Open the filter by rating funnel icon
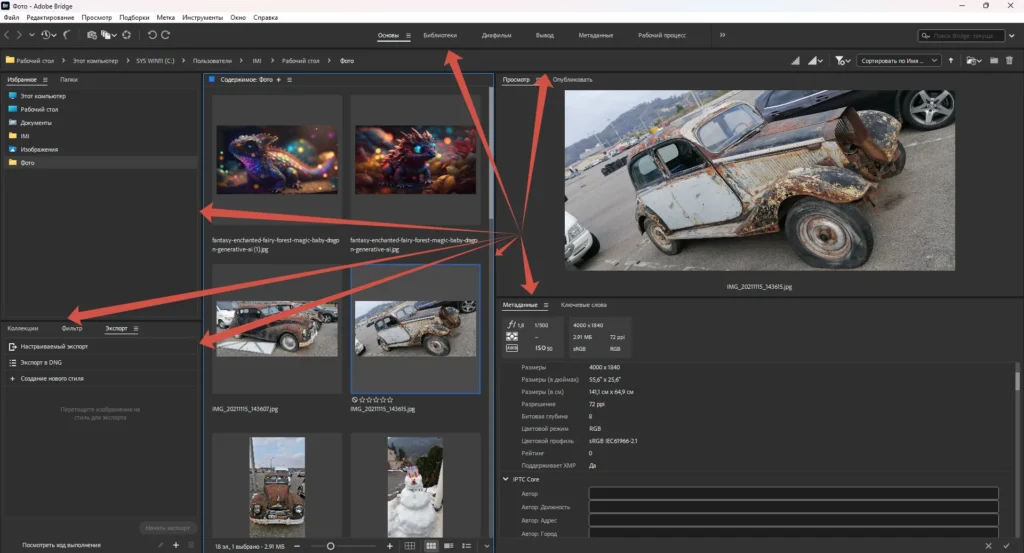This screenshot has width=1024, height=553. pos(840,61)
